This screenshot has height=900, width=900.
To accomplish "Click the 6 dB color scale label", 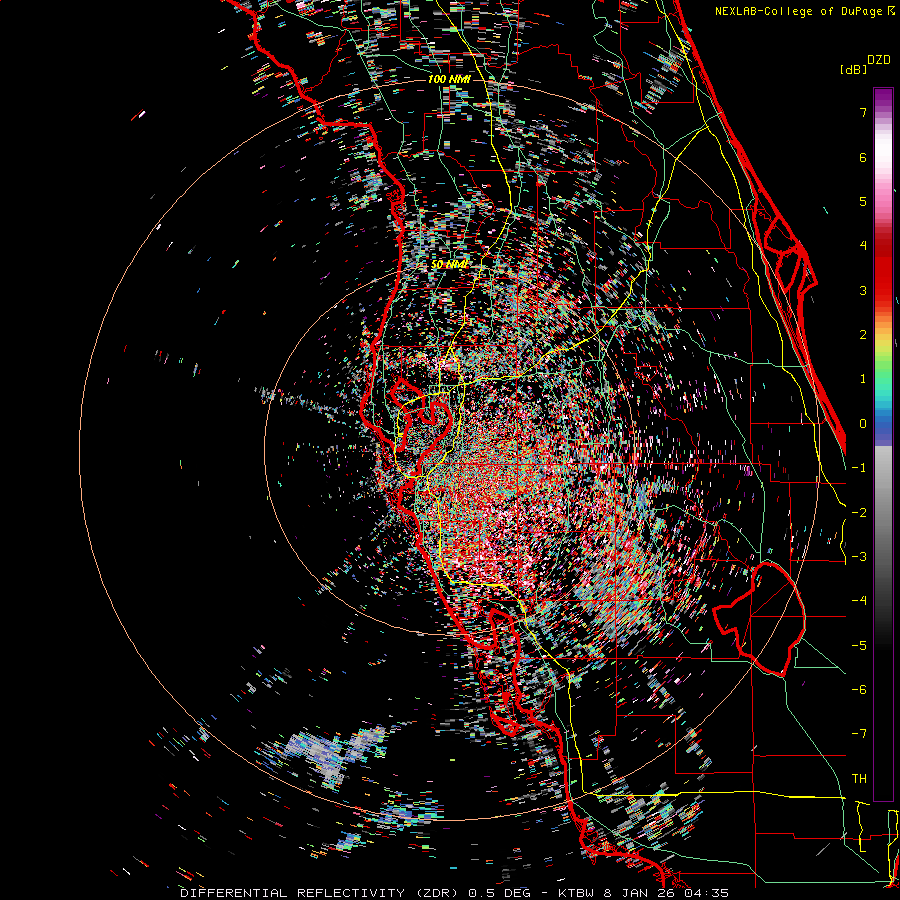I will 863,157.
